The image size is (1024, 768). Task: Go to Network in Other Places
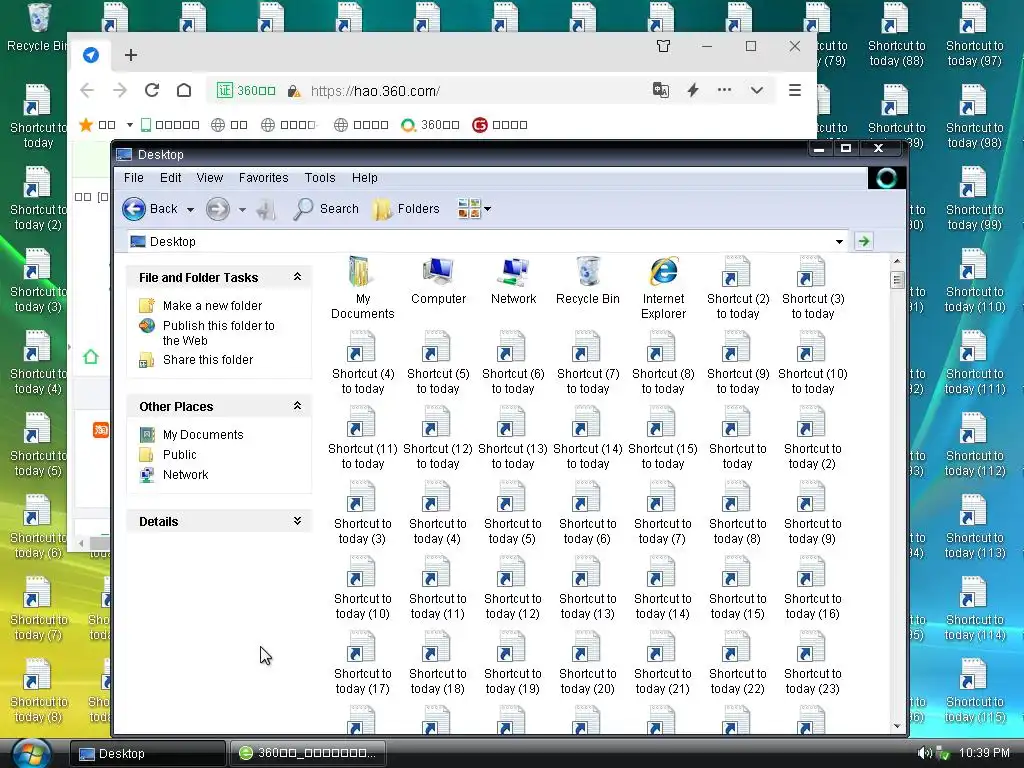(x=185, y=475)
